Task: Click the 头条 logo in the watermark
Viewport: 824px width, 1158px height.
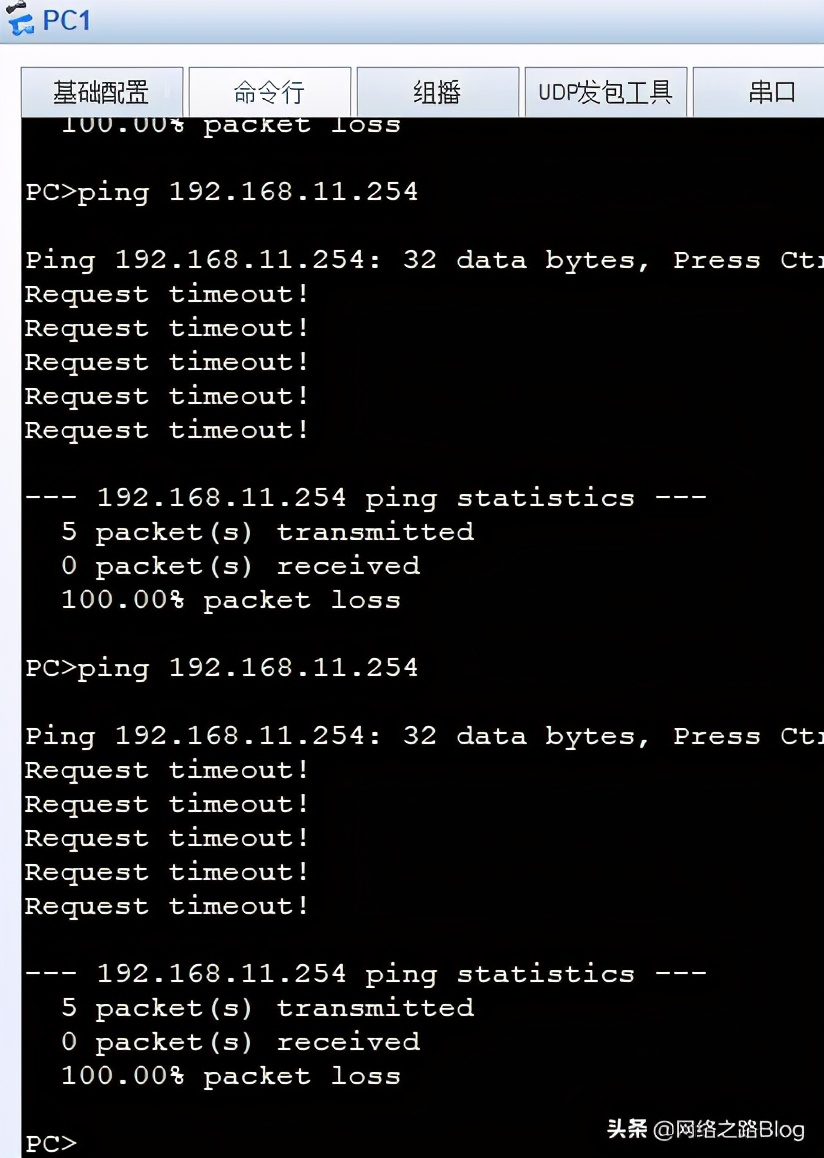Action: [x=627, y=1130]
